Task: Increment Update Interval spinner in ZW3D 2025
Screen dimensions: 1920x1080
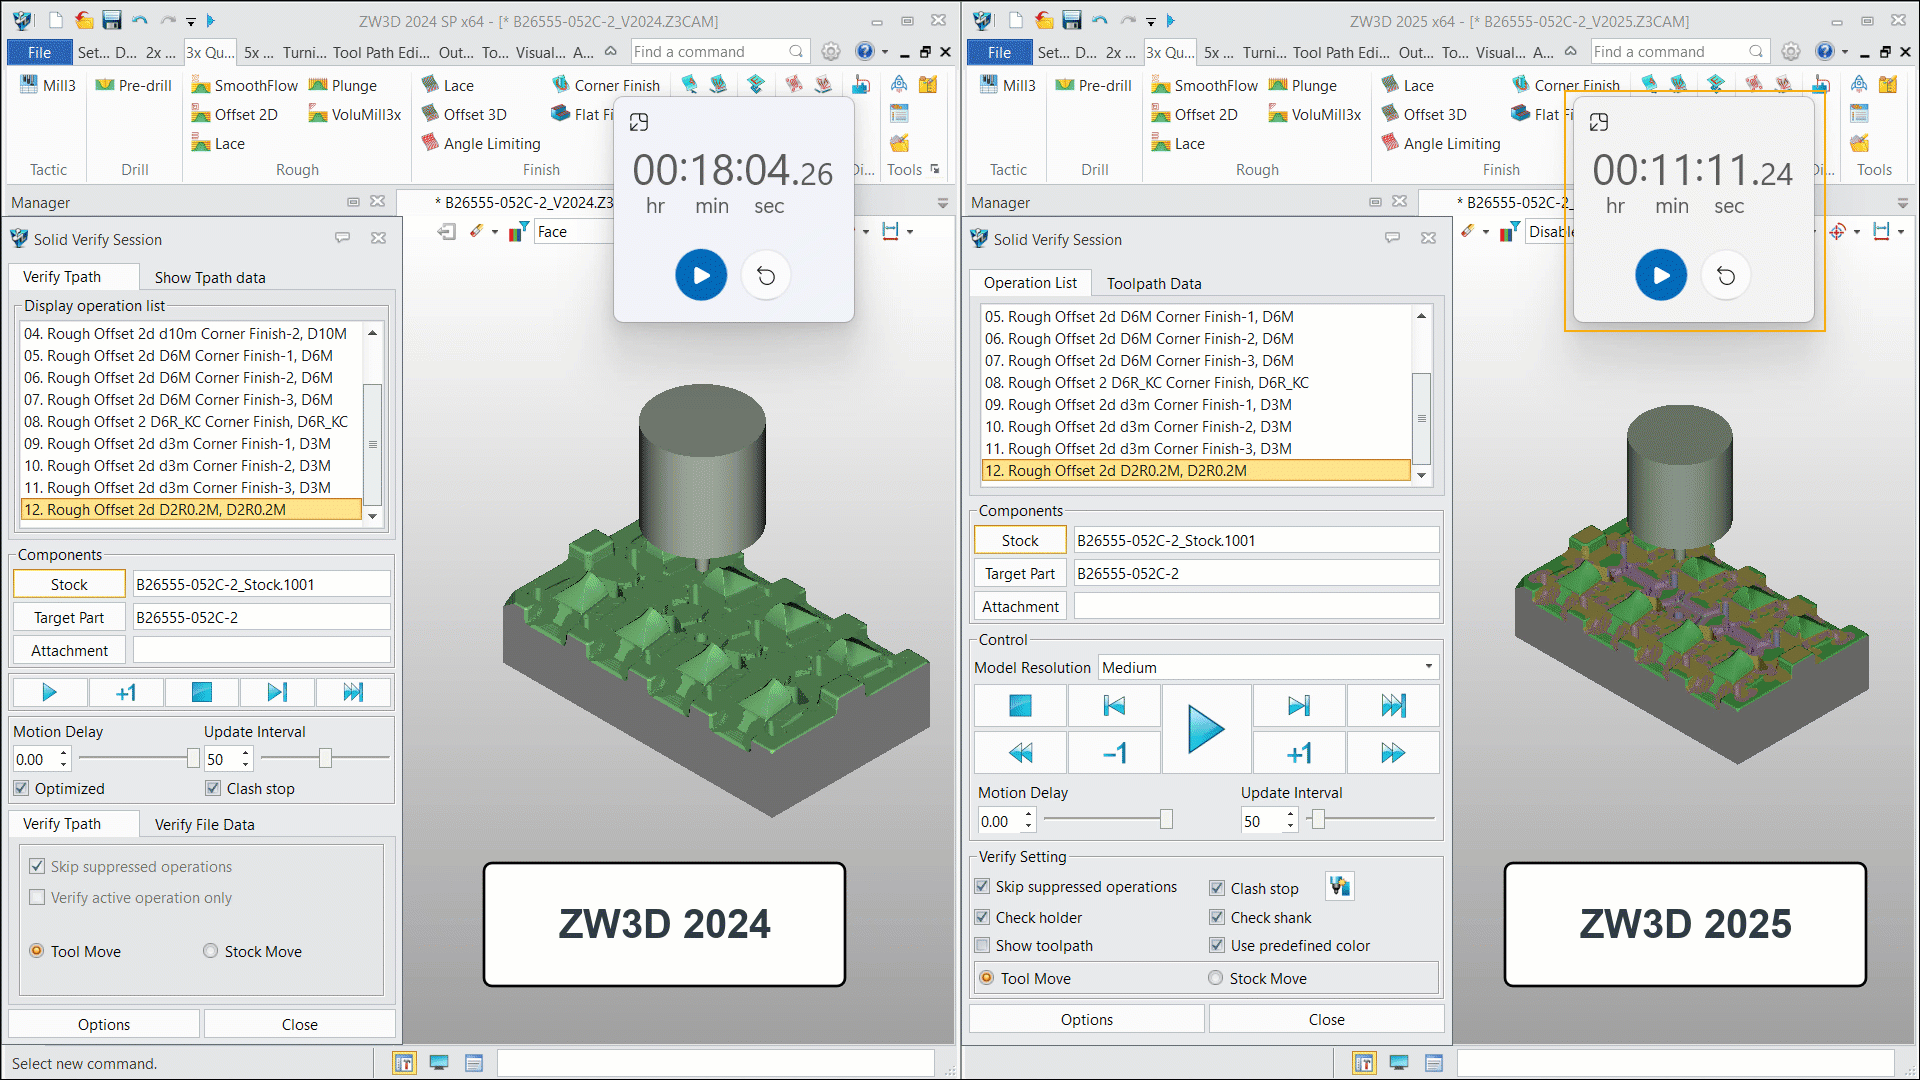Action: click(x=1291, y=815)
